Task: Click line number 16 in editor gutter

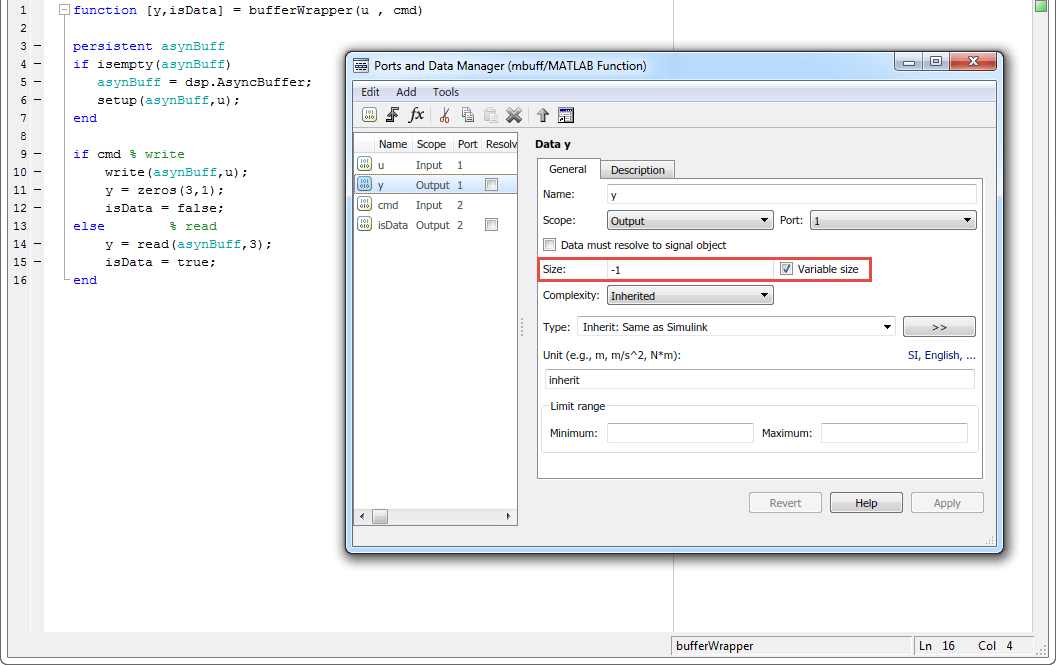Action: point(20,280)
